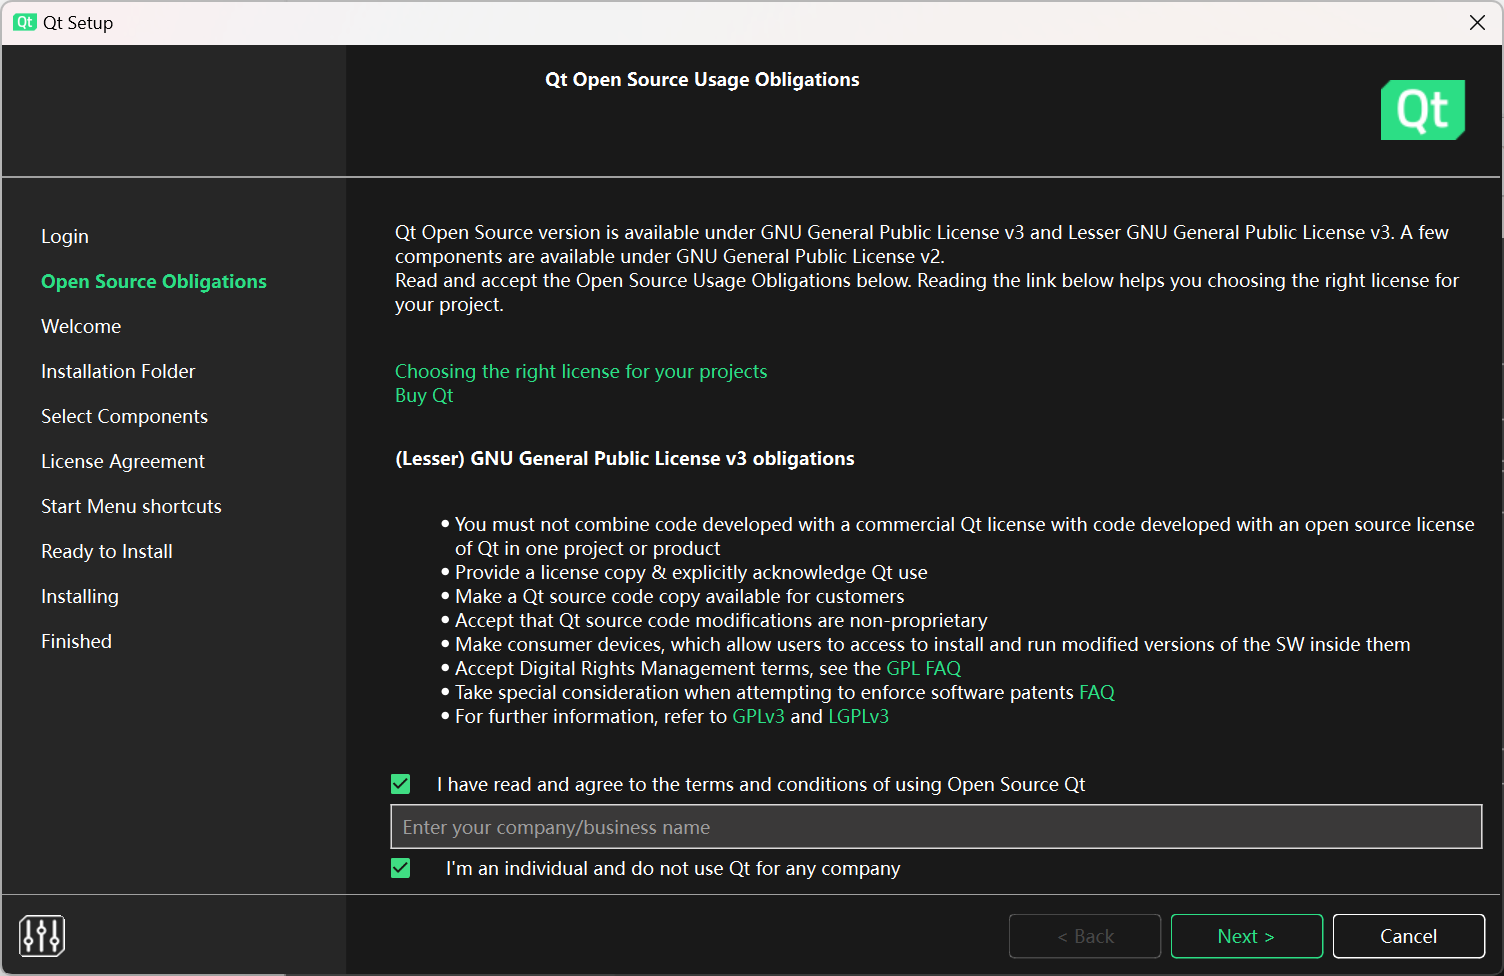Select the Installation Folder step

(x=118, y=371)
